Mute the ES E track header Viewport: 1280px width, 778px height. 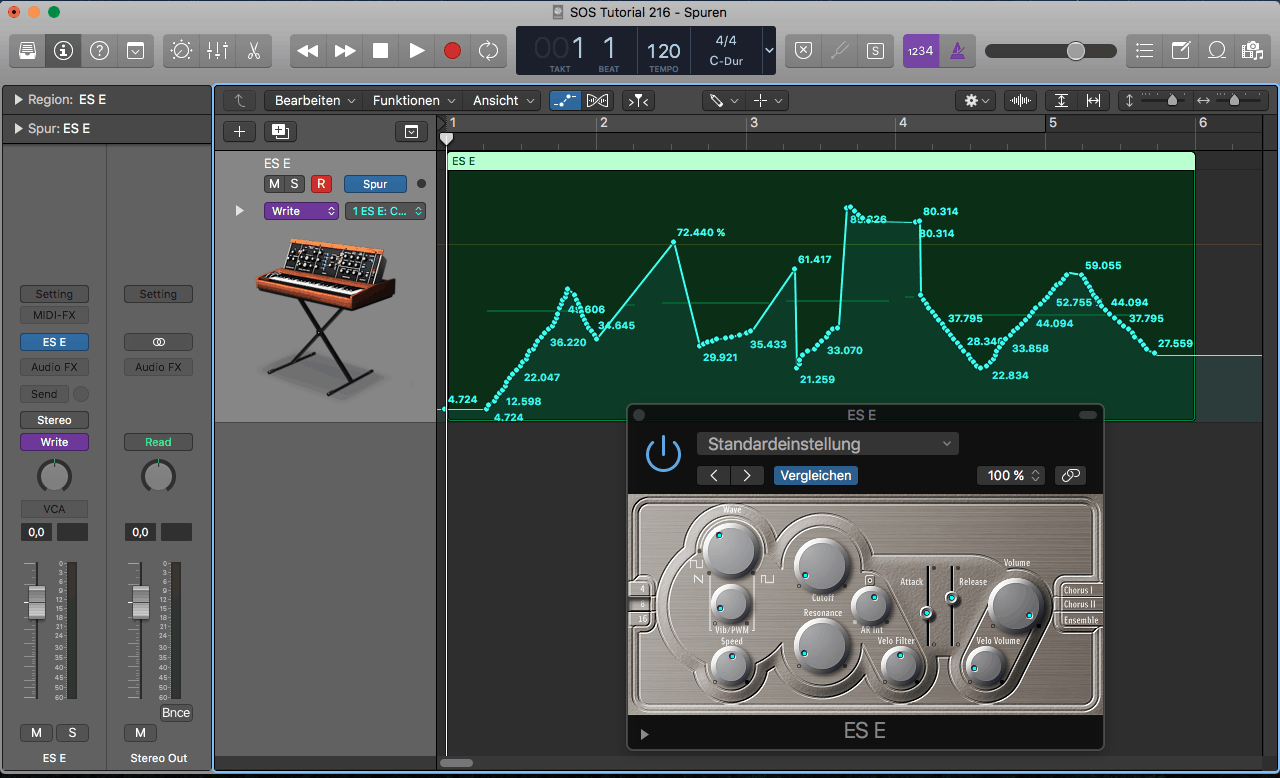coord(274,184)
